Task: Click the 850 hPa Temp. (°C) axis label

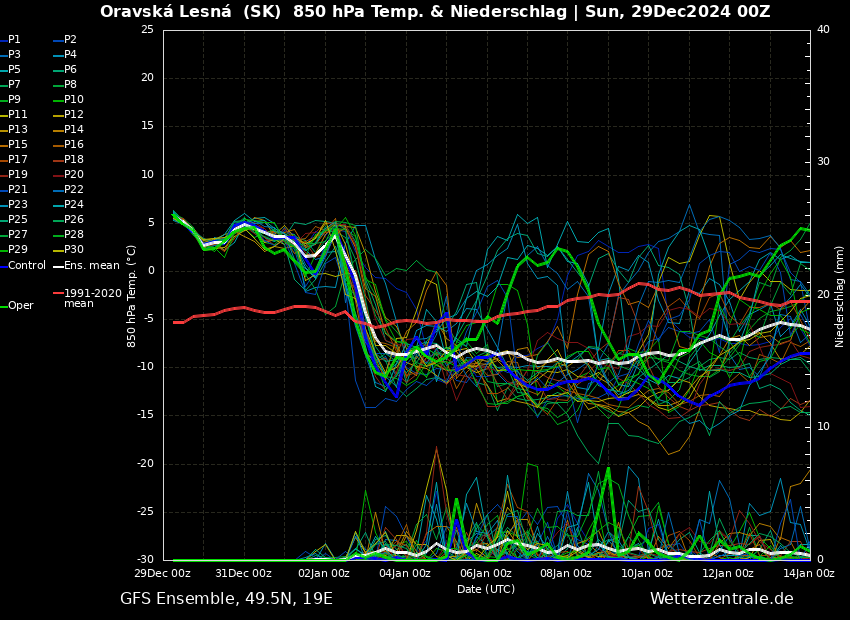Action: click(x=132, y=295)
